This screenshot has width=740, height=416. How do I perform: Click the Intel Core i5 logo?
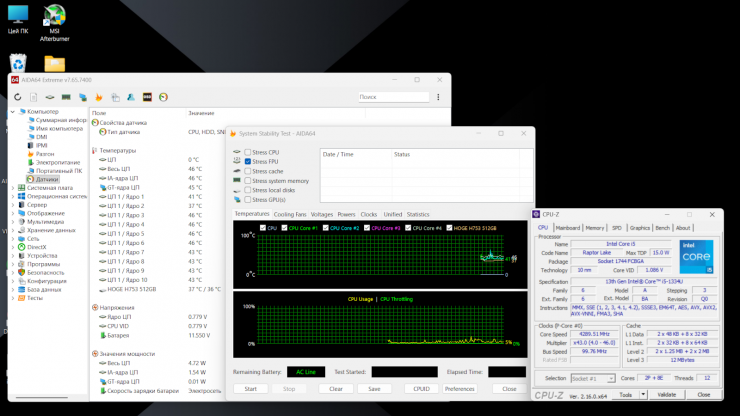695,256
